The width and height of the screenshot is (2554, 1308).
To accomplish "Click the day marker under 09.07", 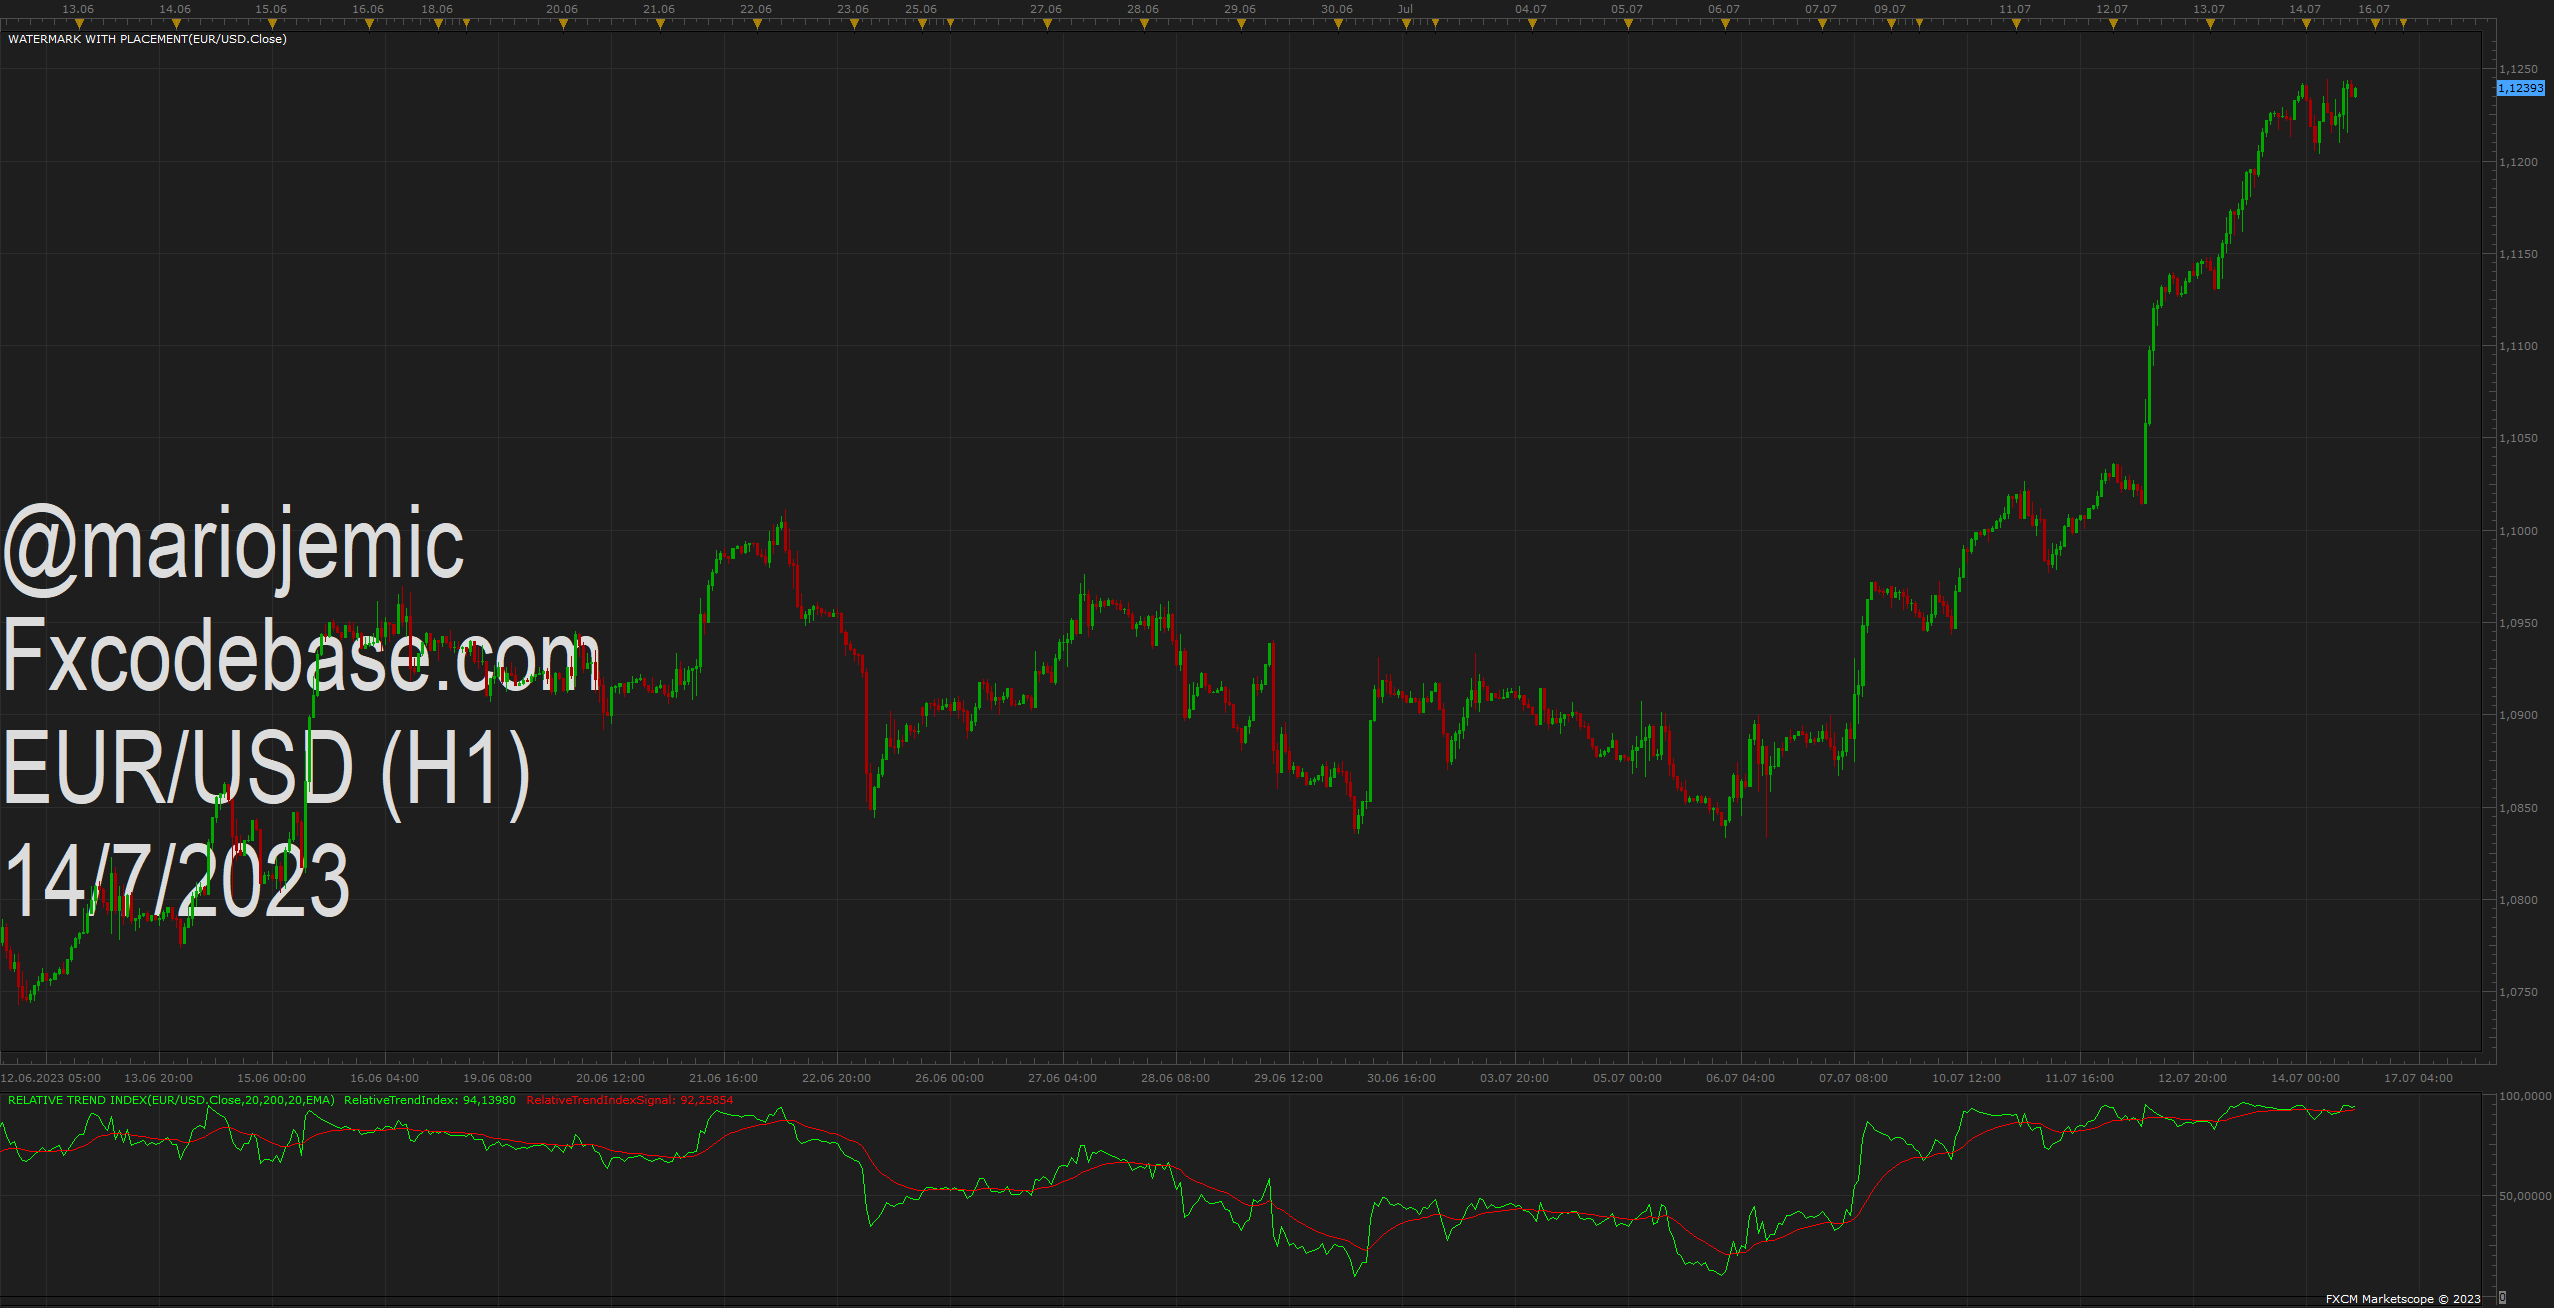I will point(1891,24).
